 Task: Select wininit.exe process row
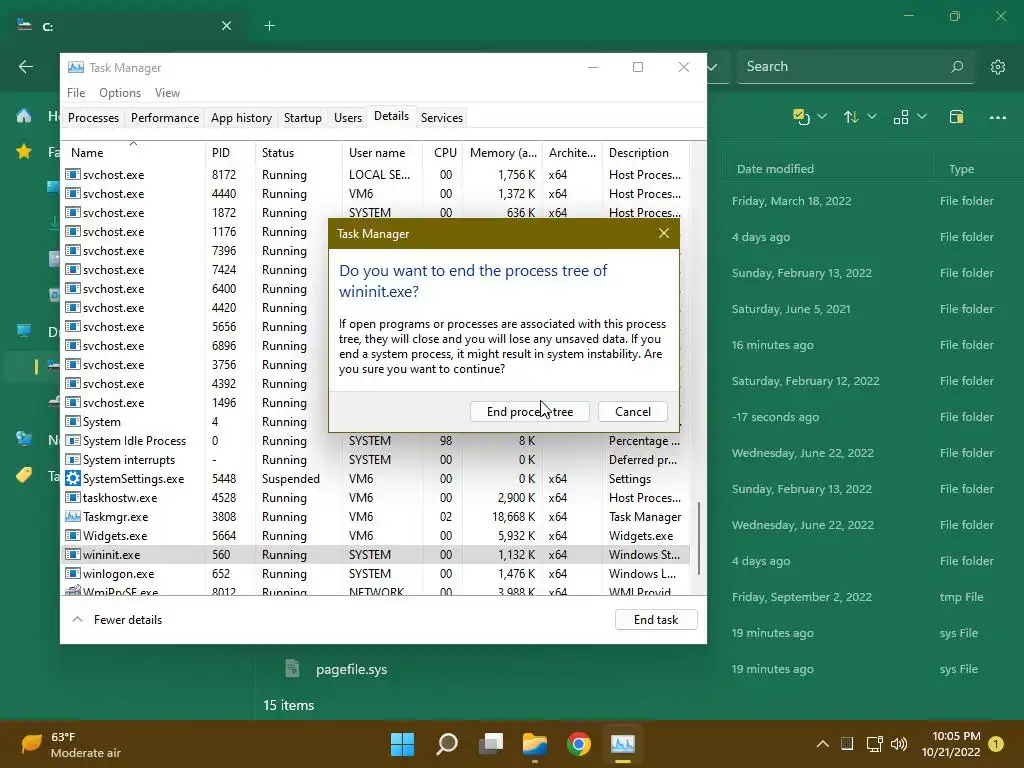pos(376,554)
